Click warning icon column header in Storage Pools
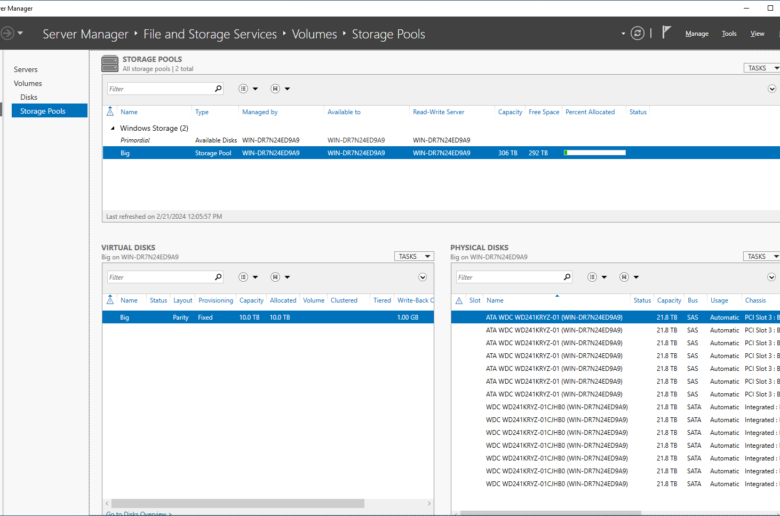This screenshot has height=516, width=780. click(x=110, y=111)
